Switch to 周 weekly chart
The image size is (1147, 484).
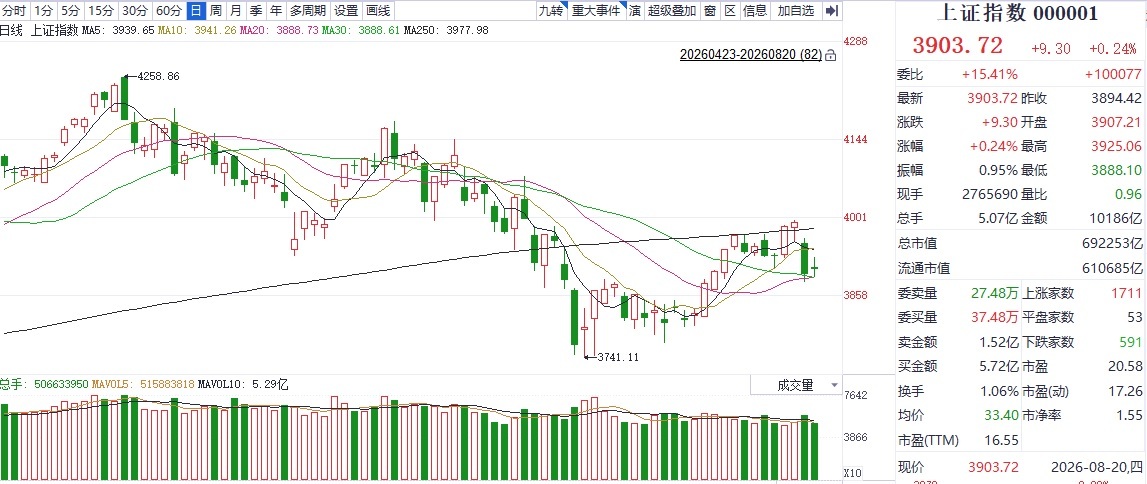[x=216, y=10]
